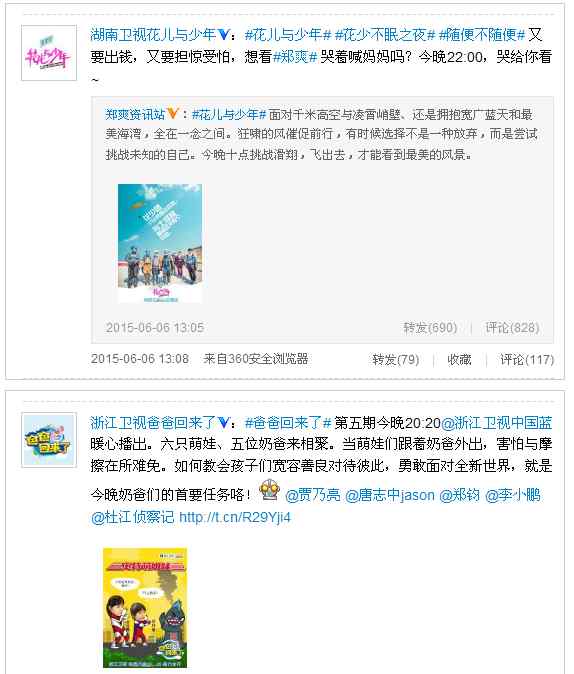Click 收藏 to bookmark first post

pos(459,359)
